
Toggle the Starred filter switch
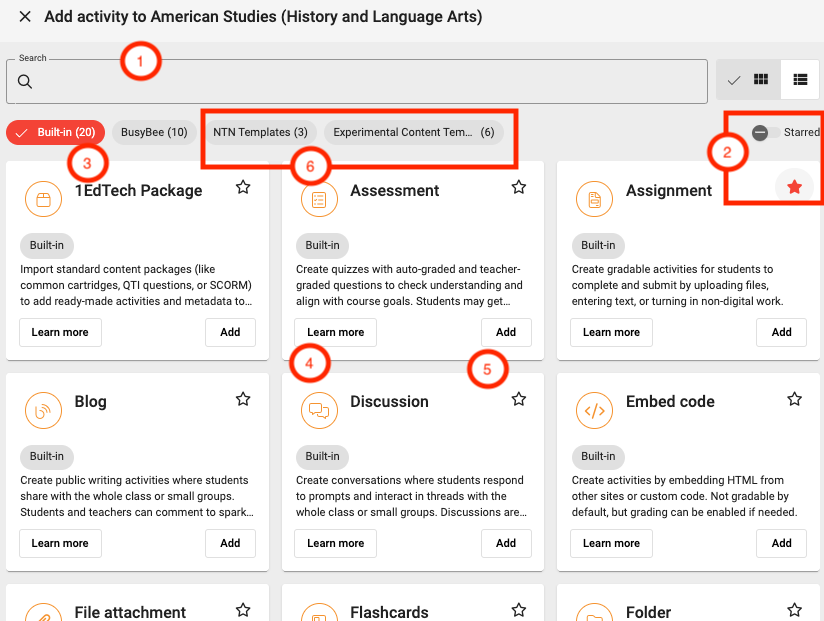pyautogui.click(x=766, y=132)
